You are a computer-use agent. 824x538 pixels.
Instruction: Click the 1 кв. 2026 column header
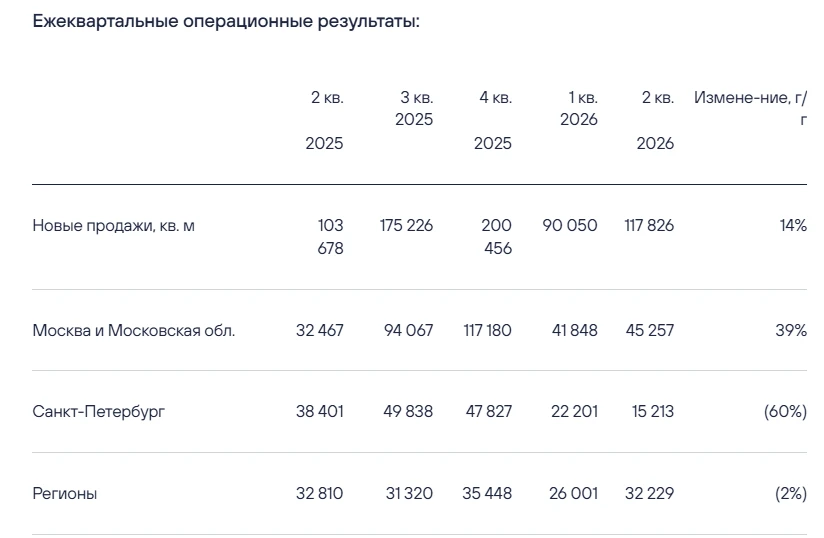click(579, 108)
